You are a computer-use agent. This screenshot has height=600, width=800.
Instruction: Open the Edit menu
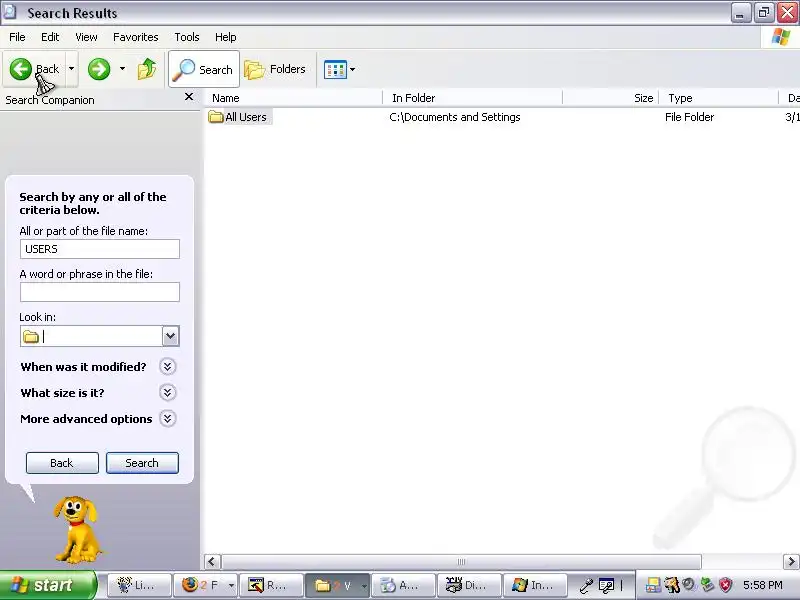click(50, 37)
